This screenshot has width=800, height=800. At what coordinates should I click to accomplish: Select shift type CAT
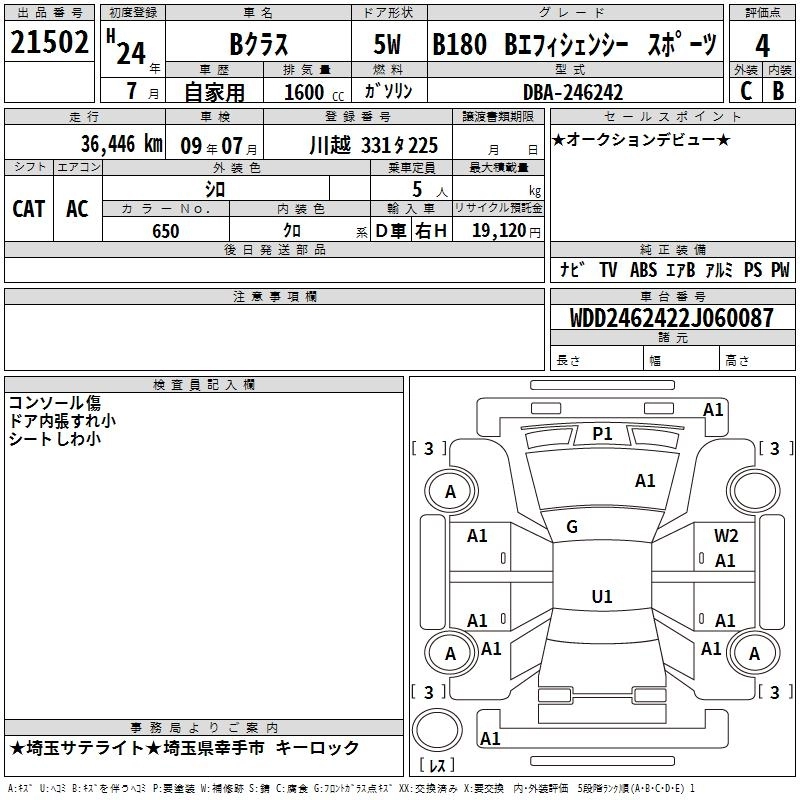pos(29,209)
